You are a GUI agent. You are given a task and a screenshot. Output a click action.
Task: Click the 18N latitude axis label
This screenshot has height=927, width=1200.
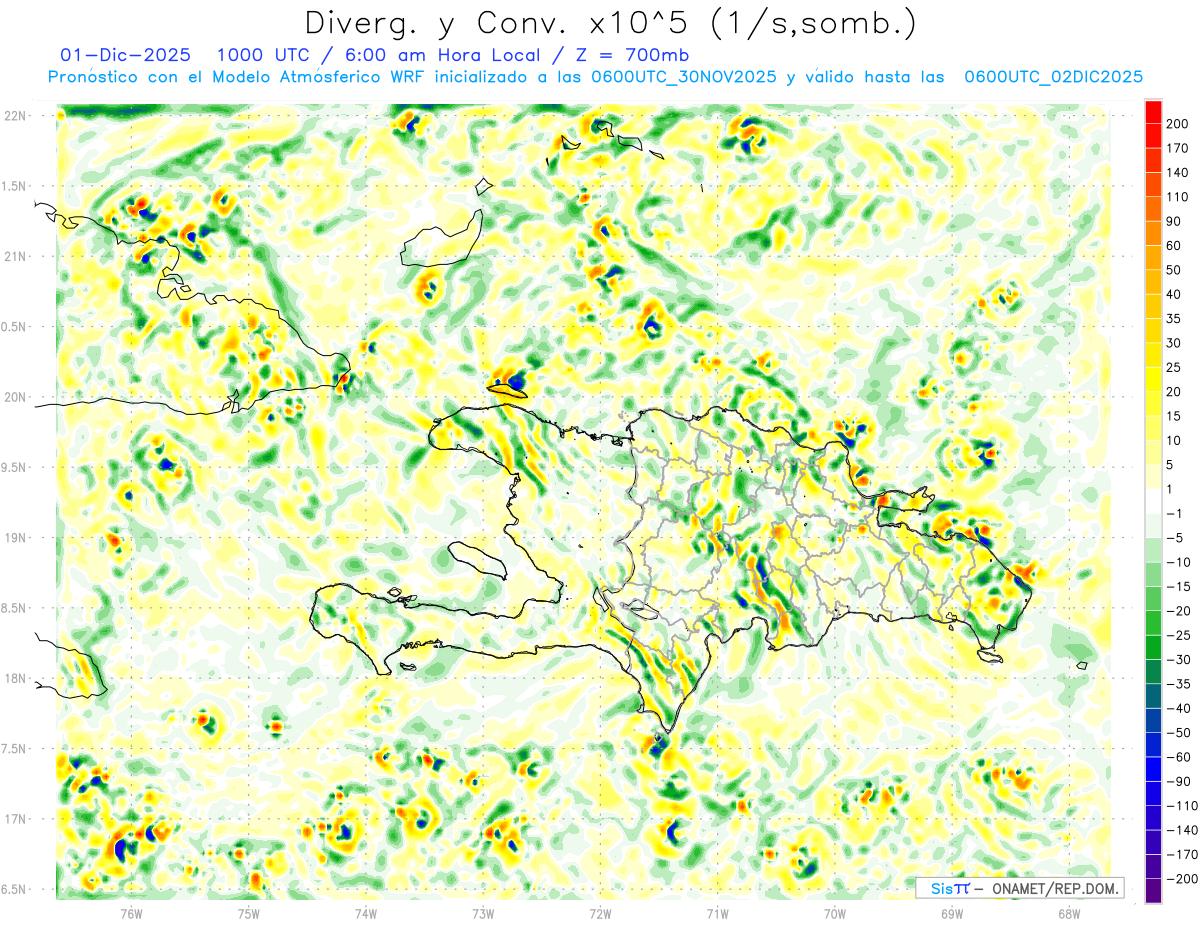[14, 678]
